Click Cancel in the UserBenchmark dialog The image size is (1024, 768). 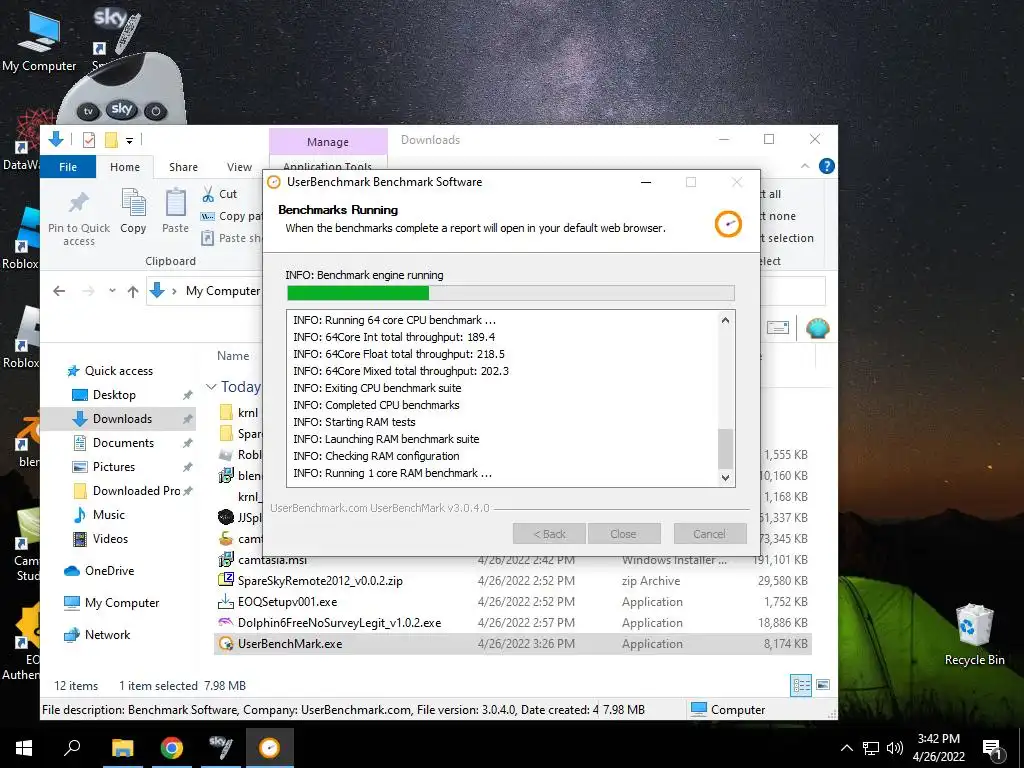coord(710,534)
